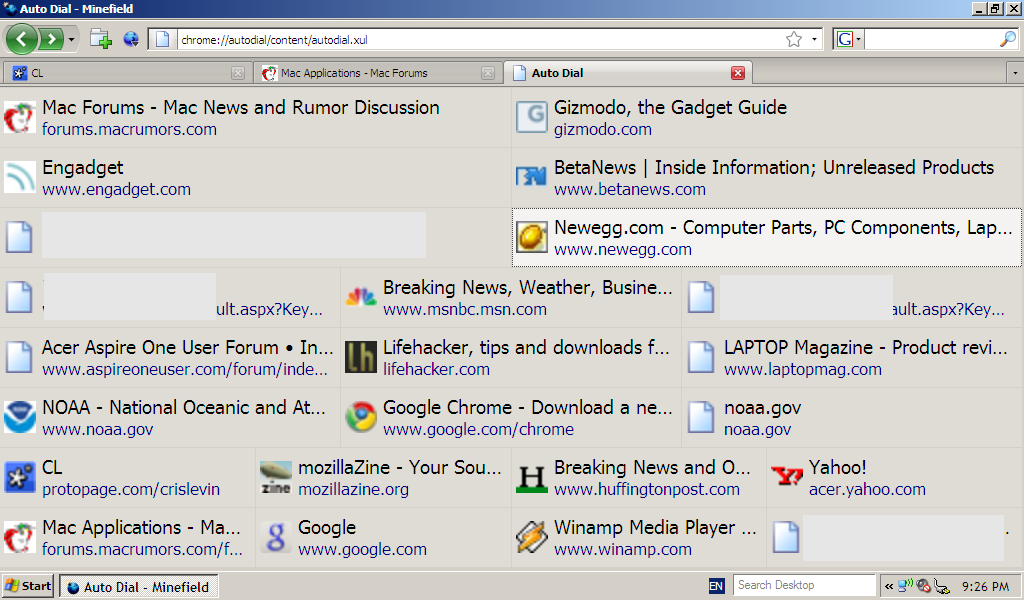Screen dimensions: 1024x600
Task: Focus the Search Desktop field
Action: (803, 586)
